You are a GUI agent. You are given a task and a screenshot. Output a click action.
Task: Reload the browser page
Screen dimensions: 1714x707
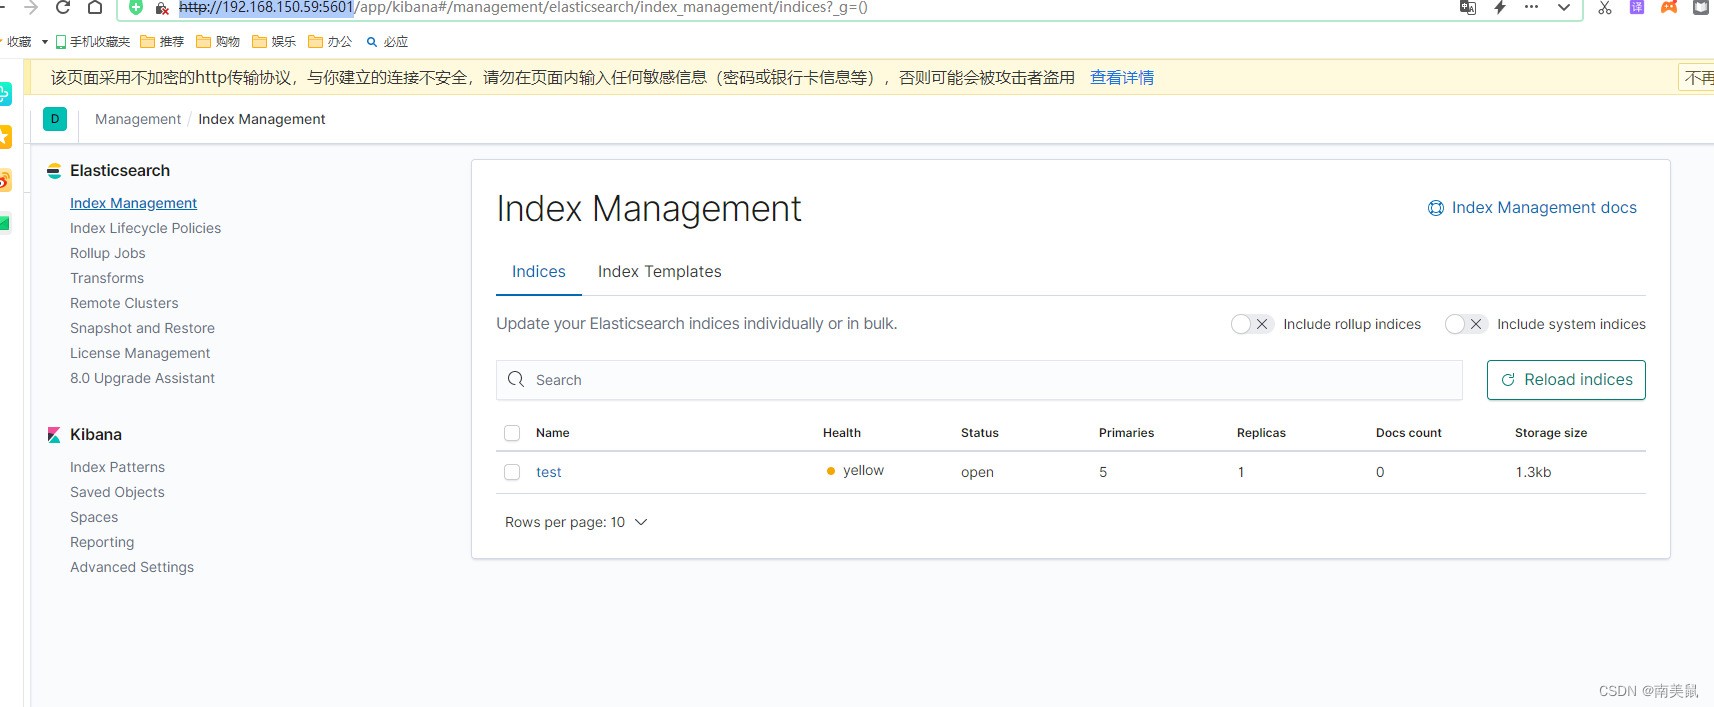tap(63, 7)
